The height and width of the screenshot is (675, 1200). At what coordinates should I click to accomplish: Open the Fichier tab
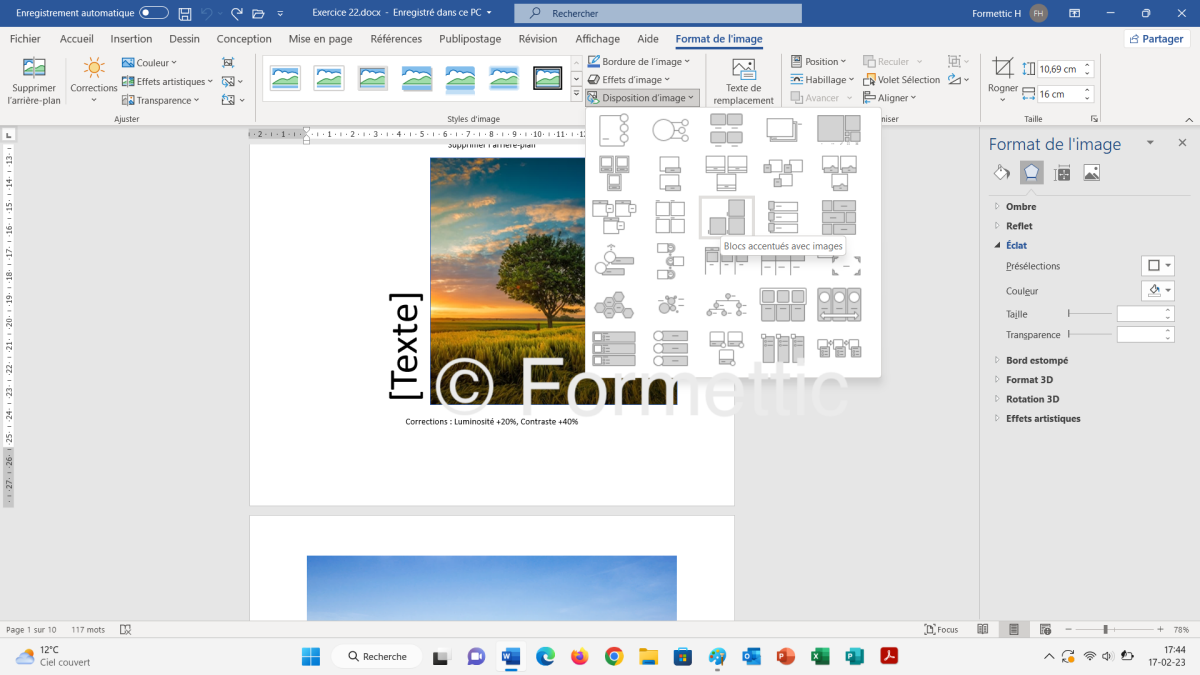click(x=25, y=39)
